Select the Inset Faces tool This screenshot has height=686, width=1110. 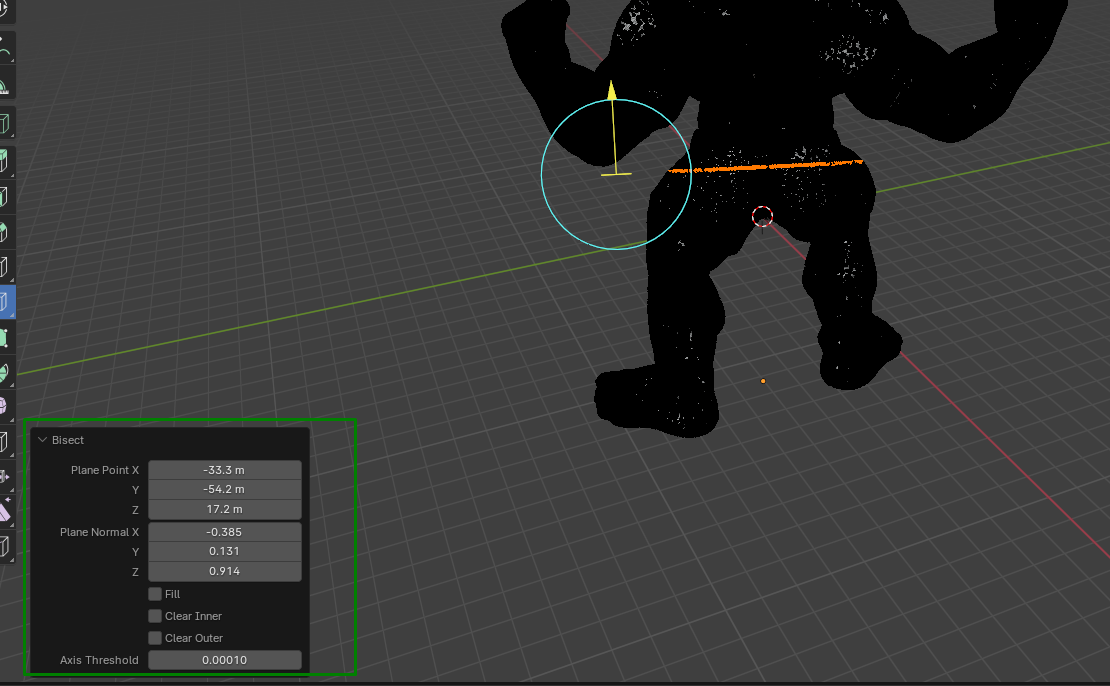[4, 196]
